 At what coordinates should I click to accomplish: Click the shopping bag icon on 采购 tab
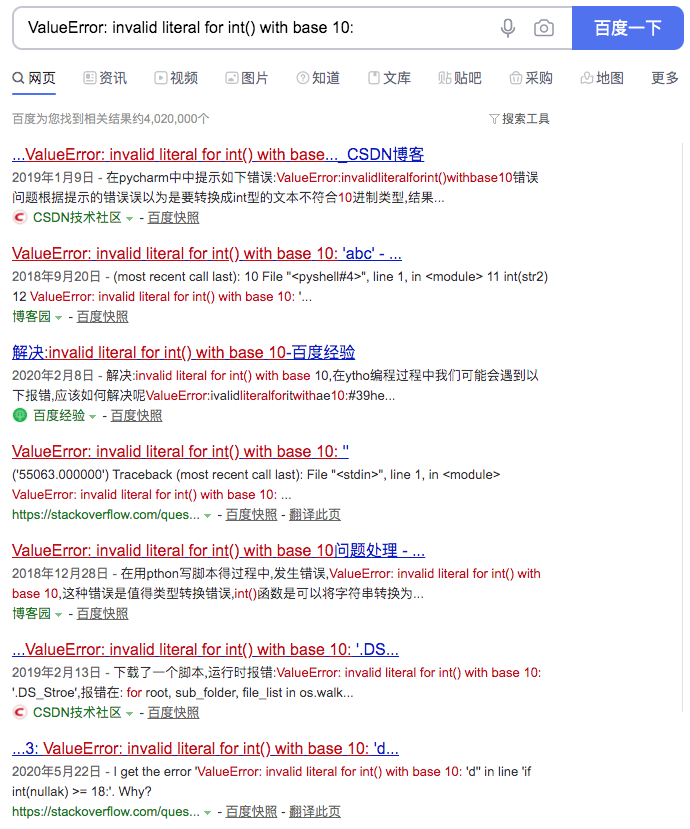coord(516,78)
